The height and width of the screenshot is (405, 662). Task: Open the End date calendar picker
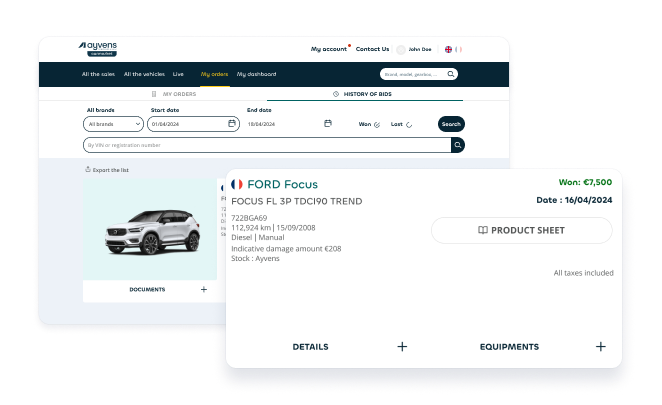328,123
